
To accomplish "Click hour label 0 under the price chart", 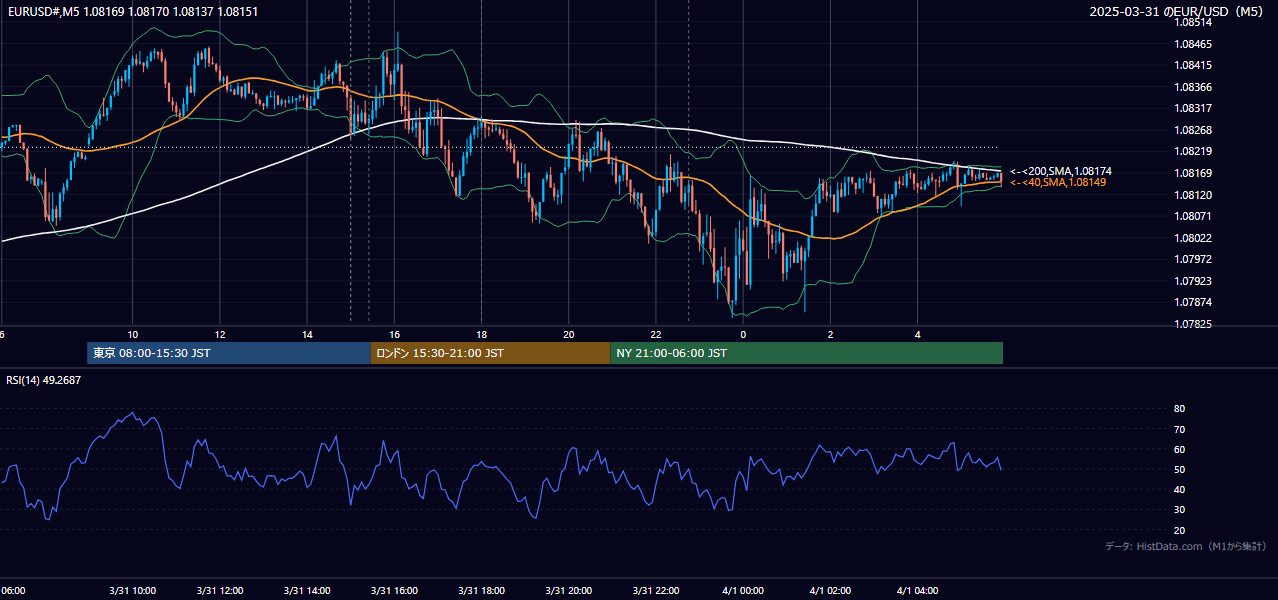I will (x=743, y=334).
